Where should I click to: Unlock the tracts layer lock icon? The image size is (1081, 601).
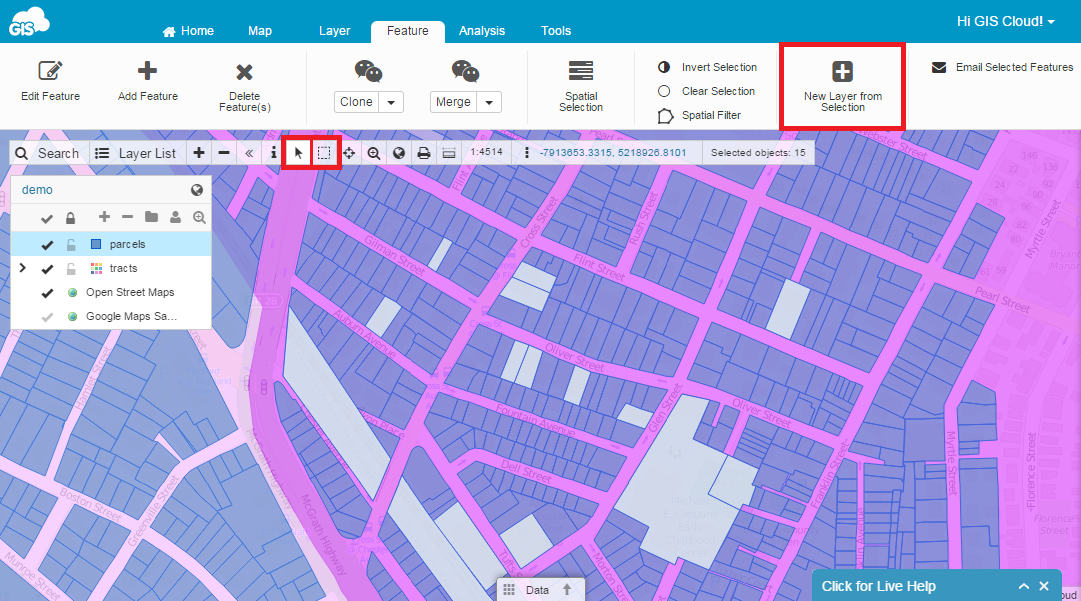pos(70,268)
